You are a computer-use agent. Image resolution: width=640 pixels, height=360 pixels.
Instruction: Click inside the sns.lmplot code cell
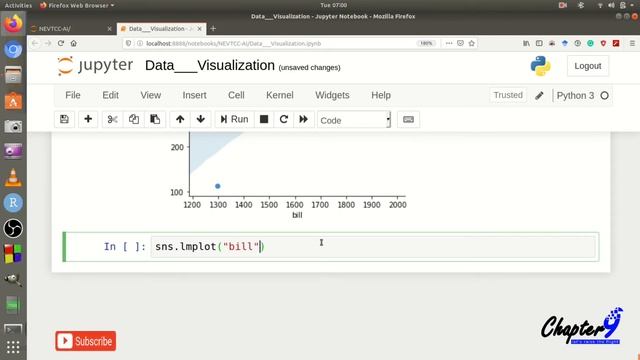[x=373, y=247]
